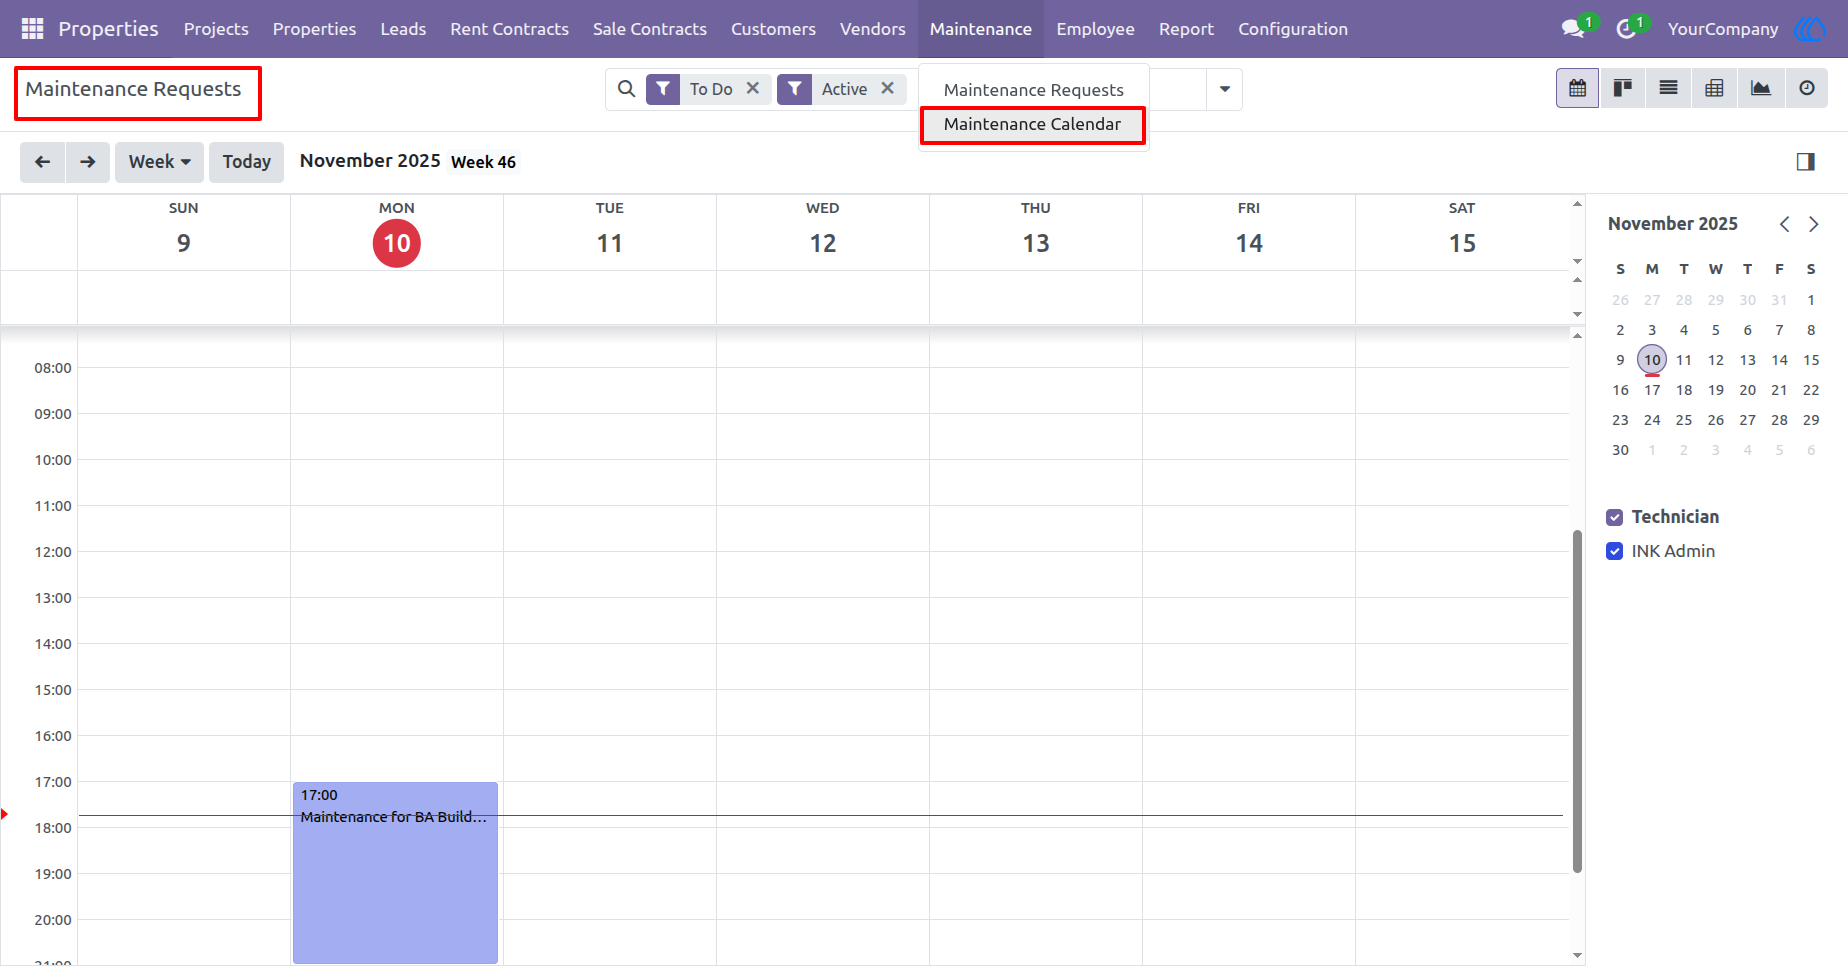Open the Report menu
The height and width of the screenshot is (966, 1848).
[1186, 29]
